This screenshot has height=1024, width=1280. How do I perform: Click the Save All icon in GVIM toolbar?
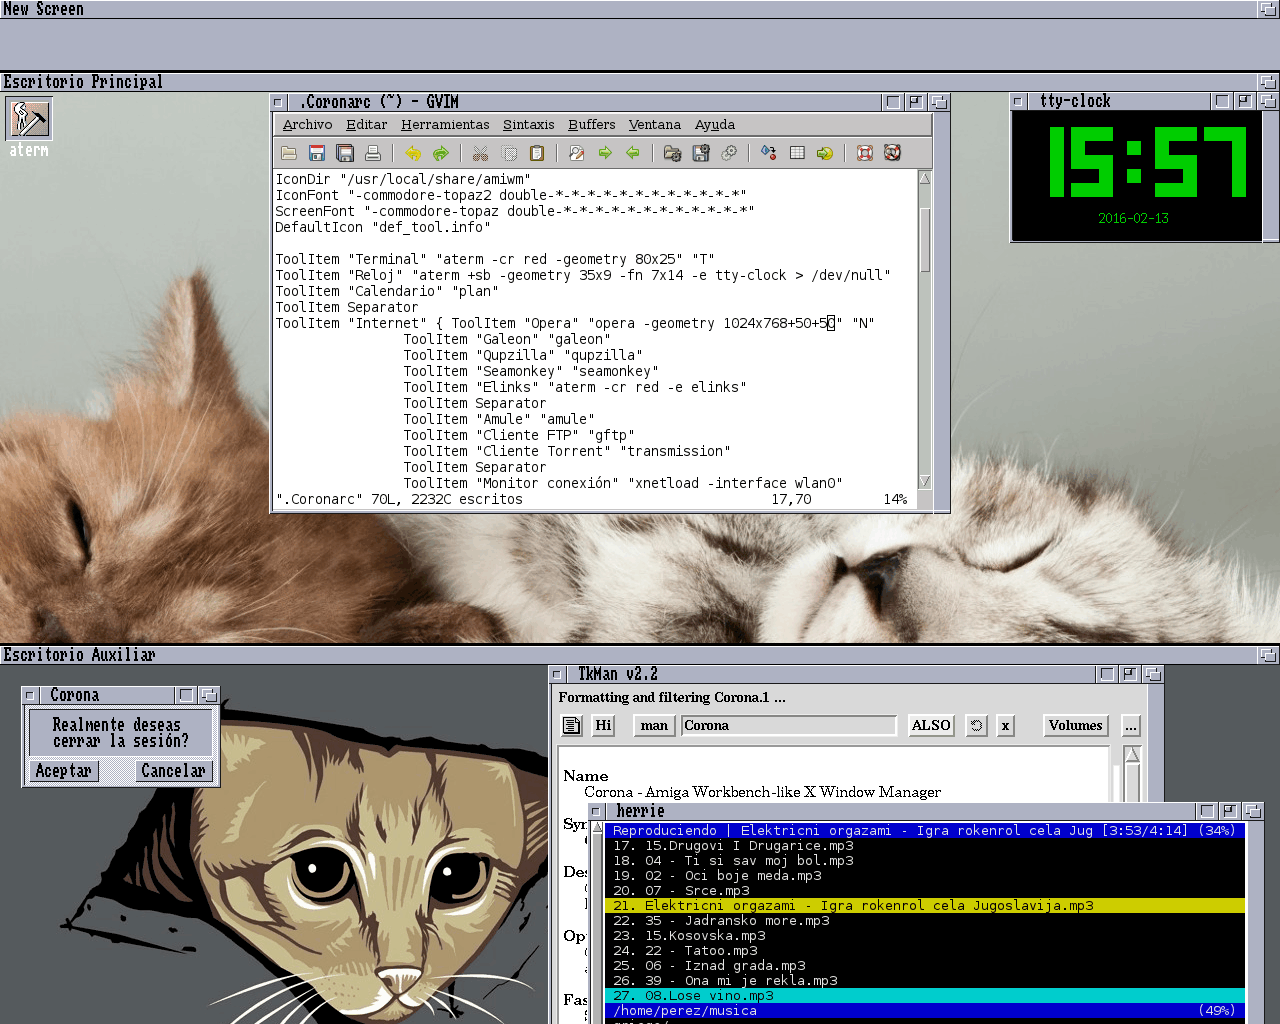click(345, 153)
